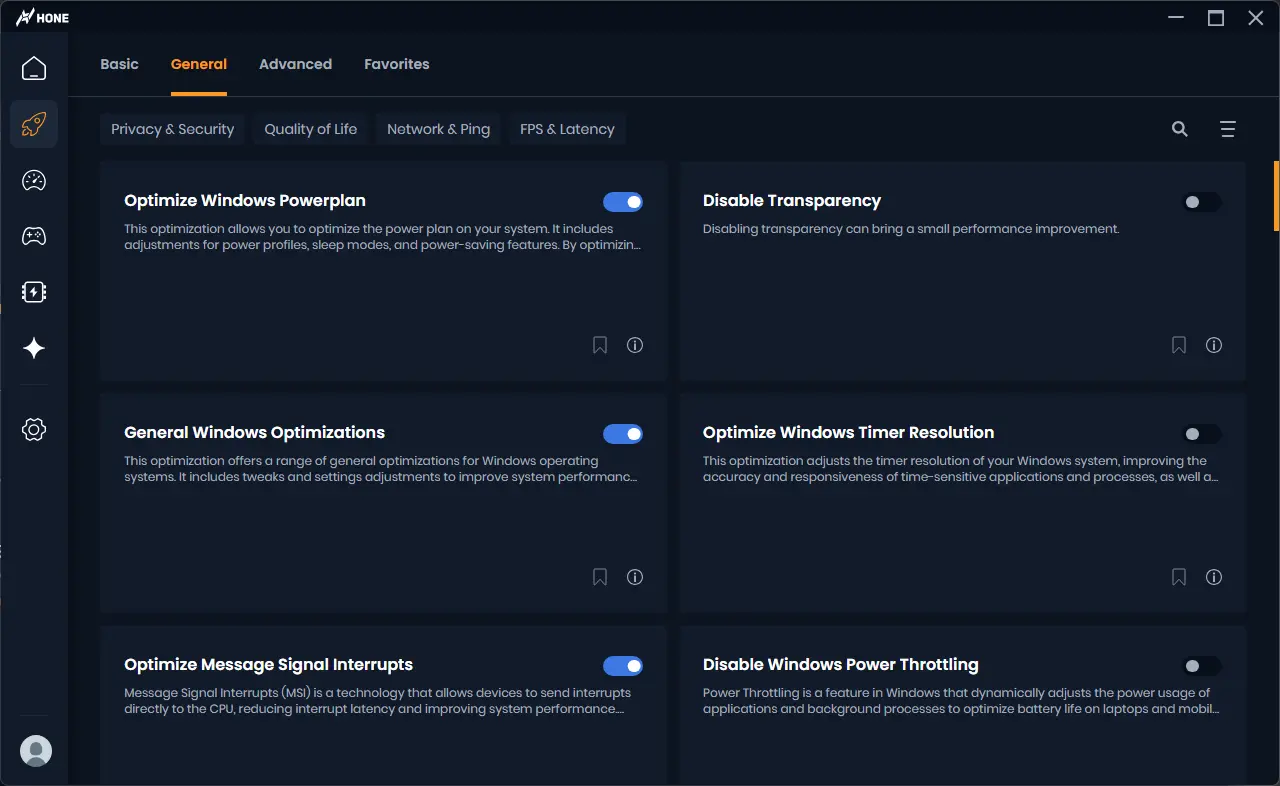Viewport: 1280px width, 786px height.
Task: Open the list view options menu
Action: 1228,129
